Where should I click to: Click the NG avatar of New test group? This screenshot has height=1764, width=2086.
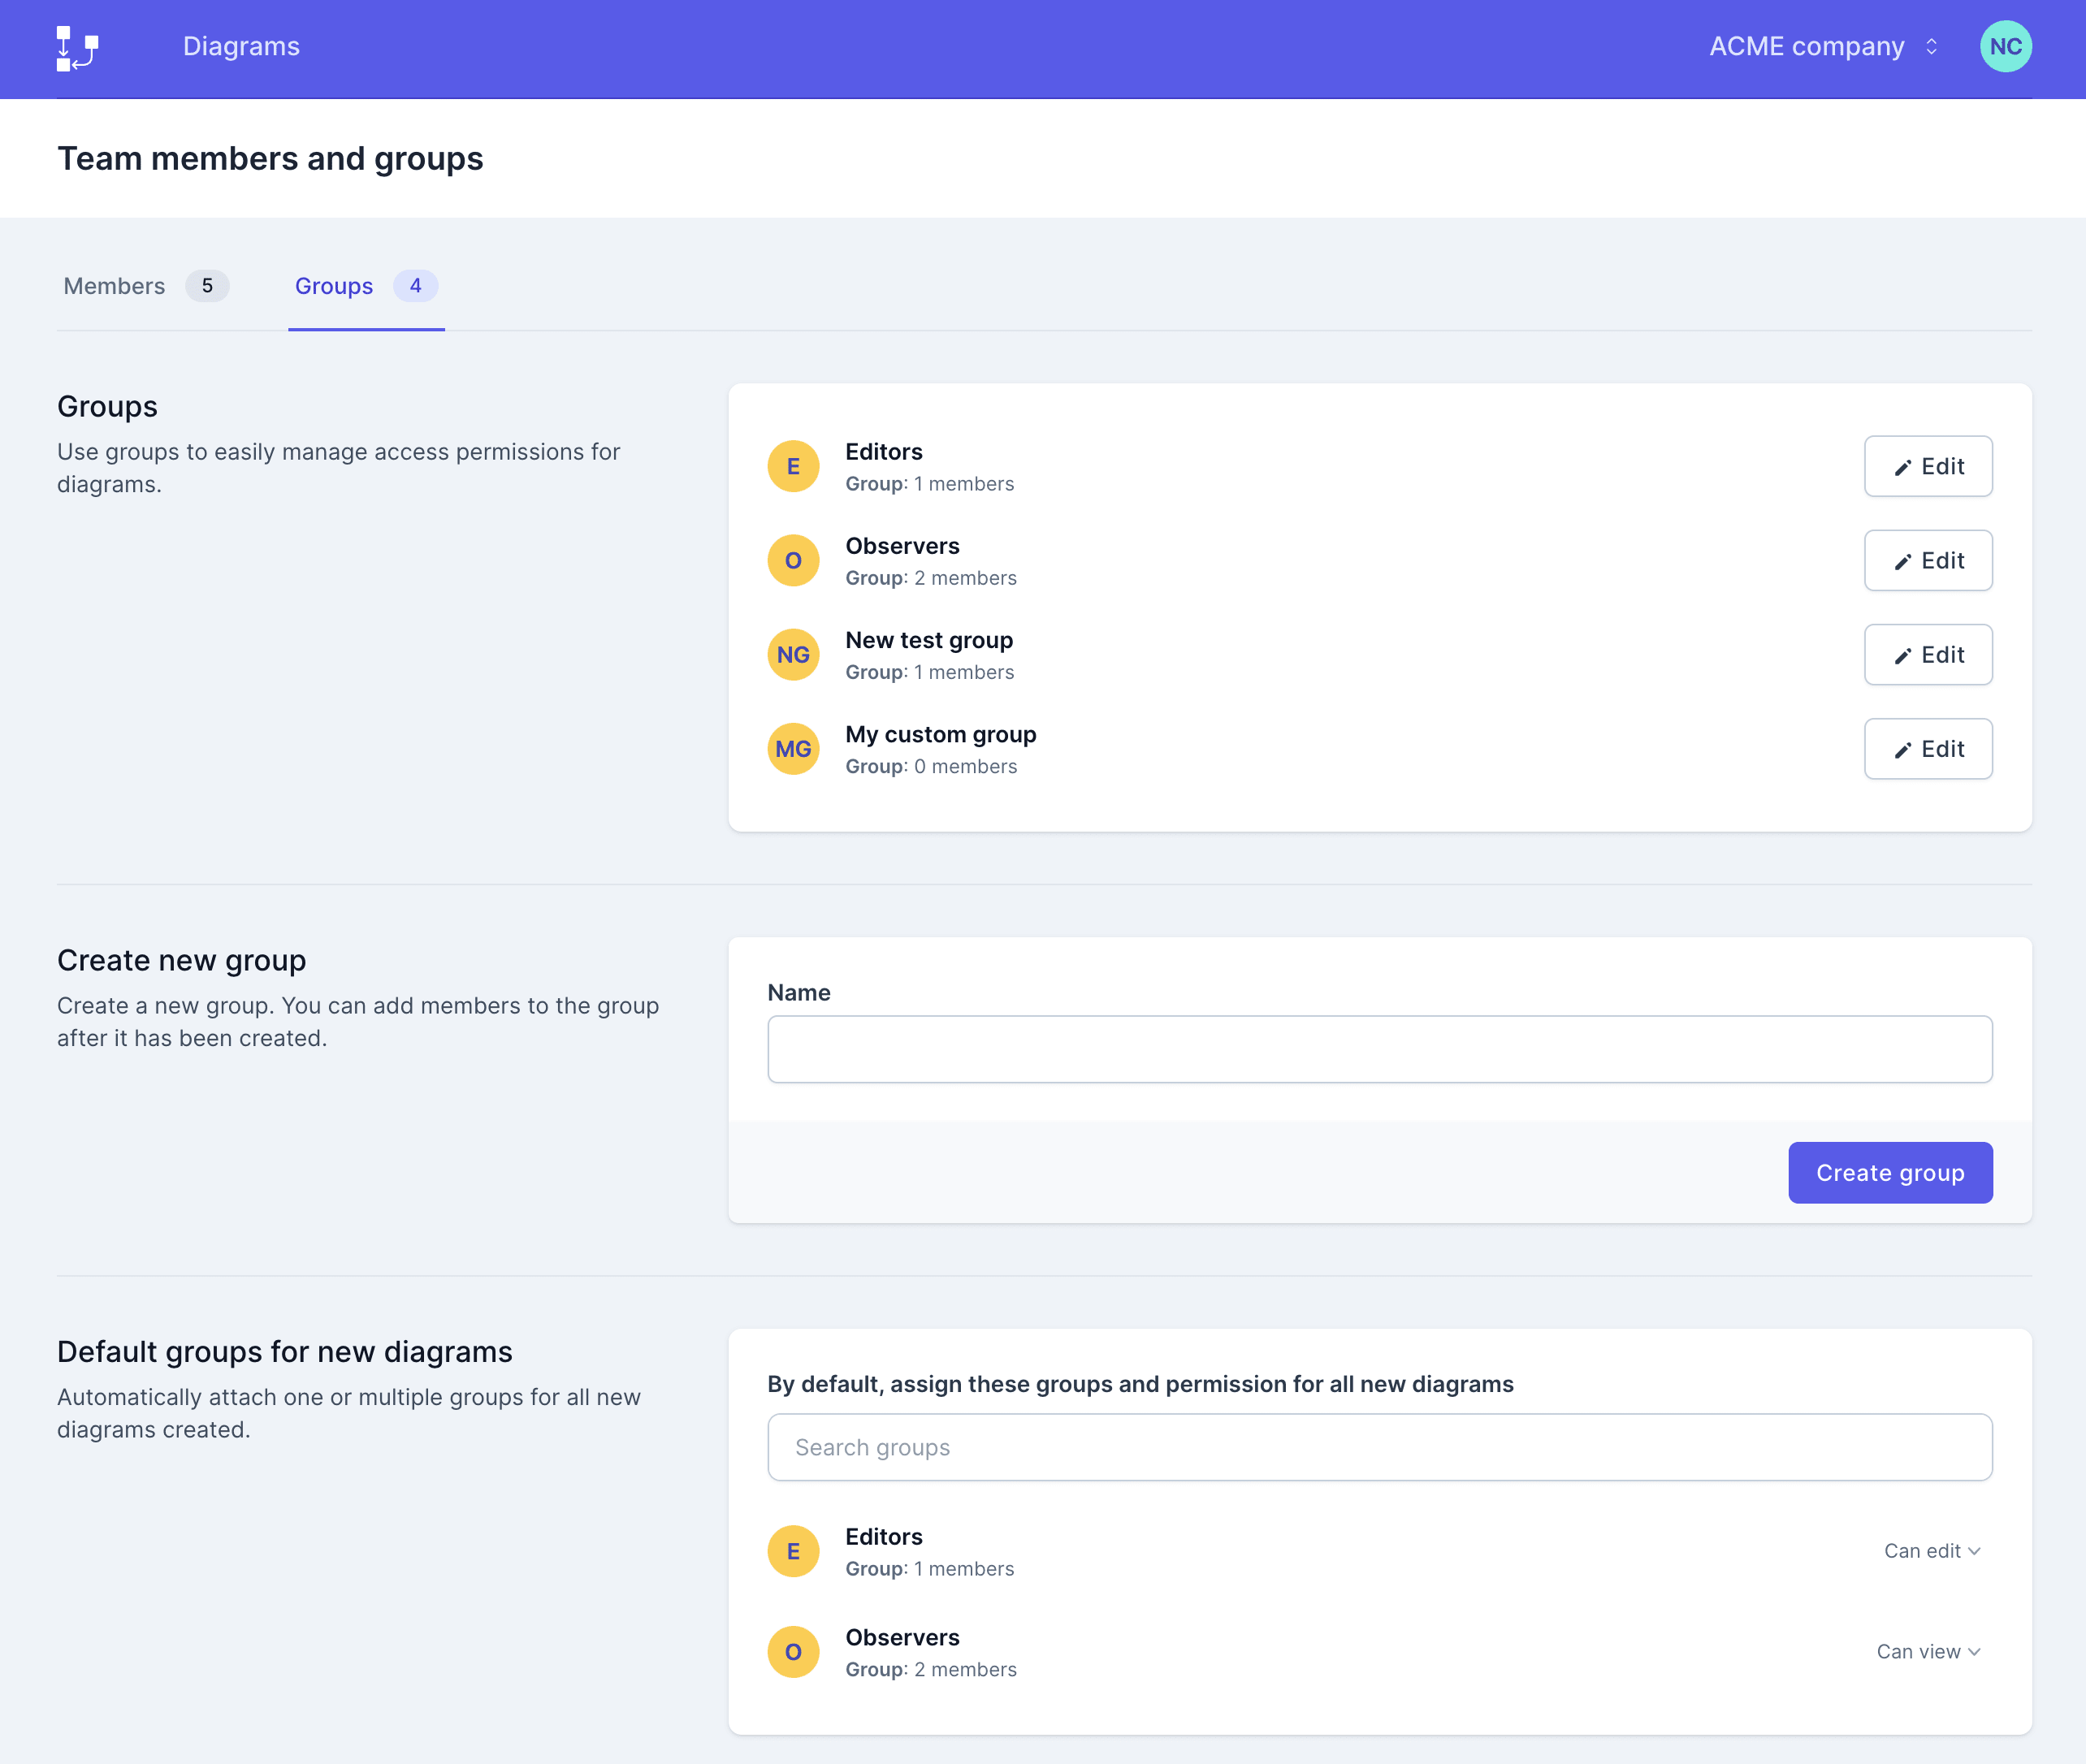pos(793,655)
